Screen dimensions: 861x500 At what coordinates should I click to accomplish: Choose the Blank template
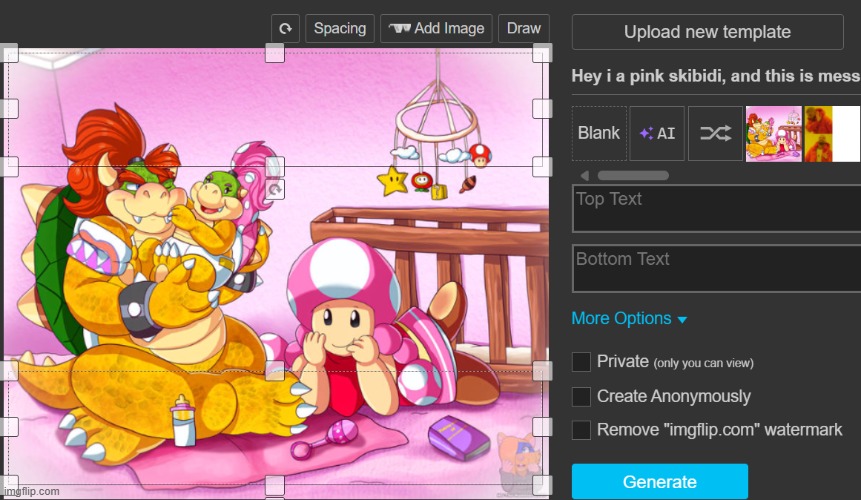pyautogui.click(x=599, y=133)
